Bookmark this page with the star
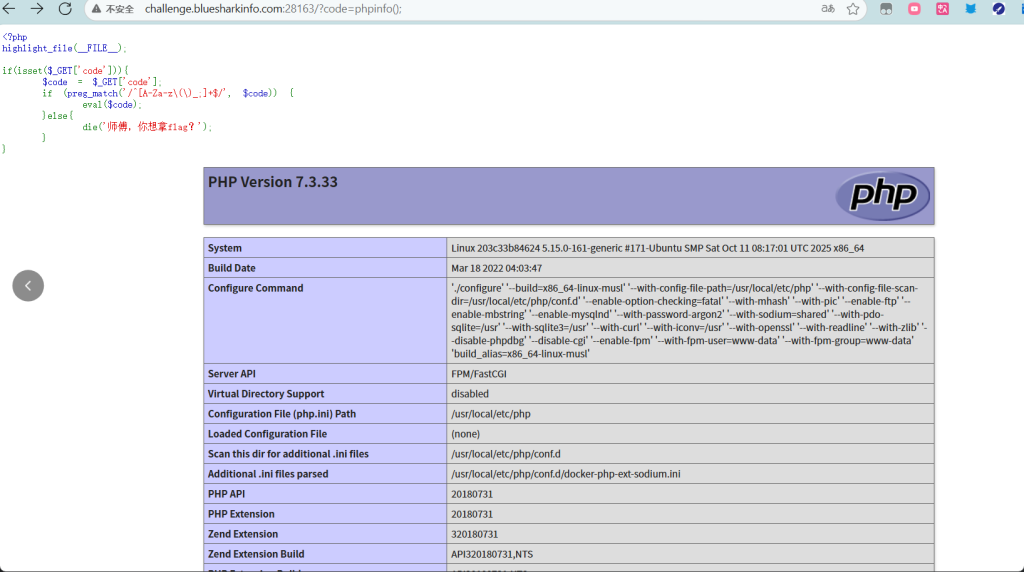 click(853, 9)
